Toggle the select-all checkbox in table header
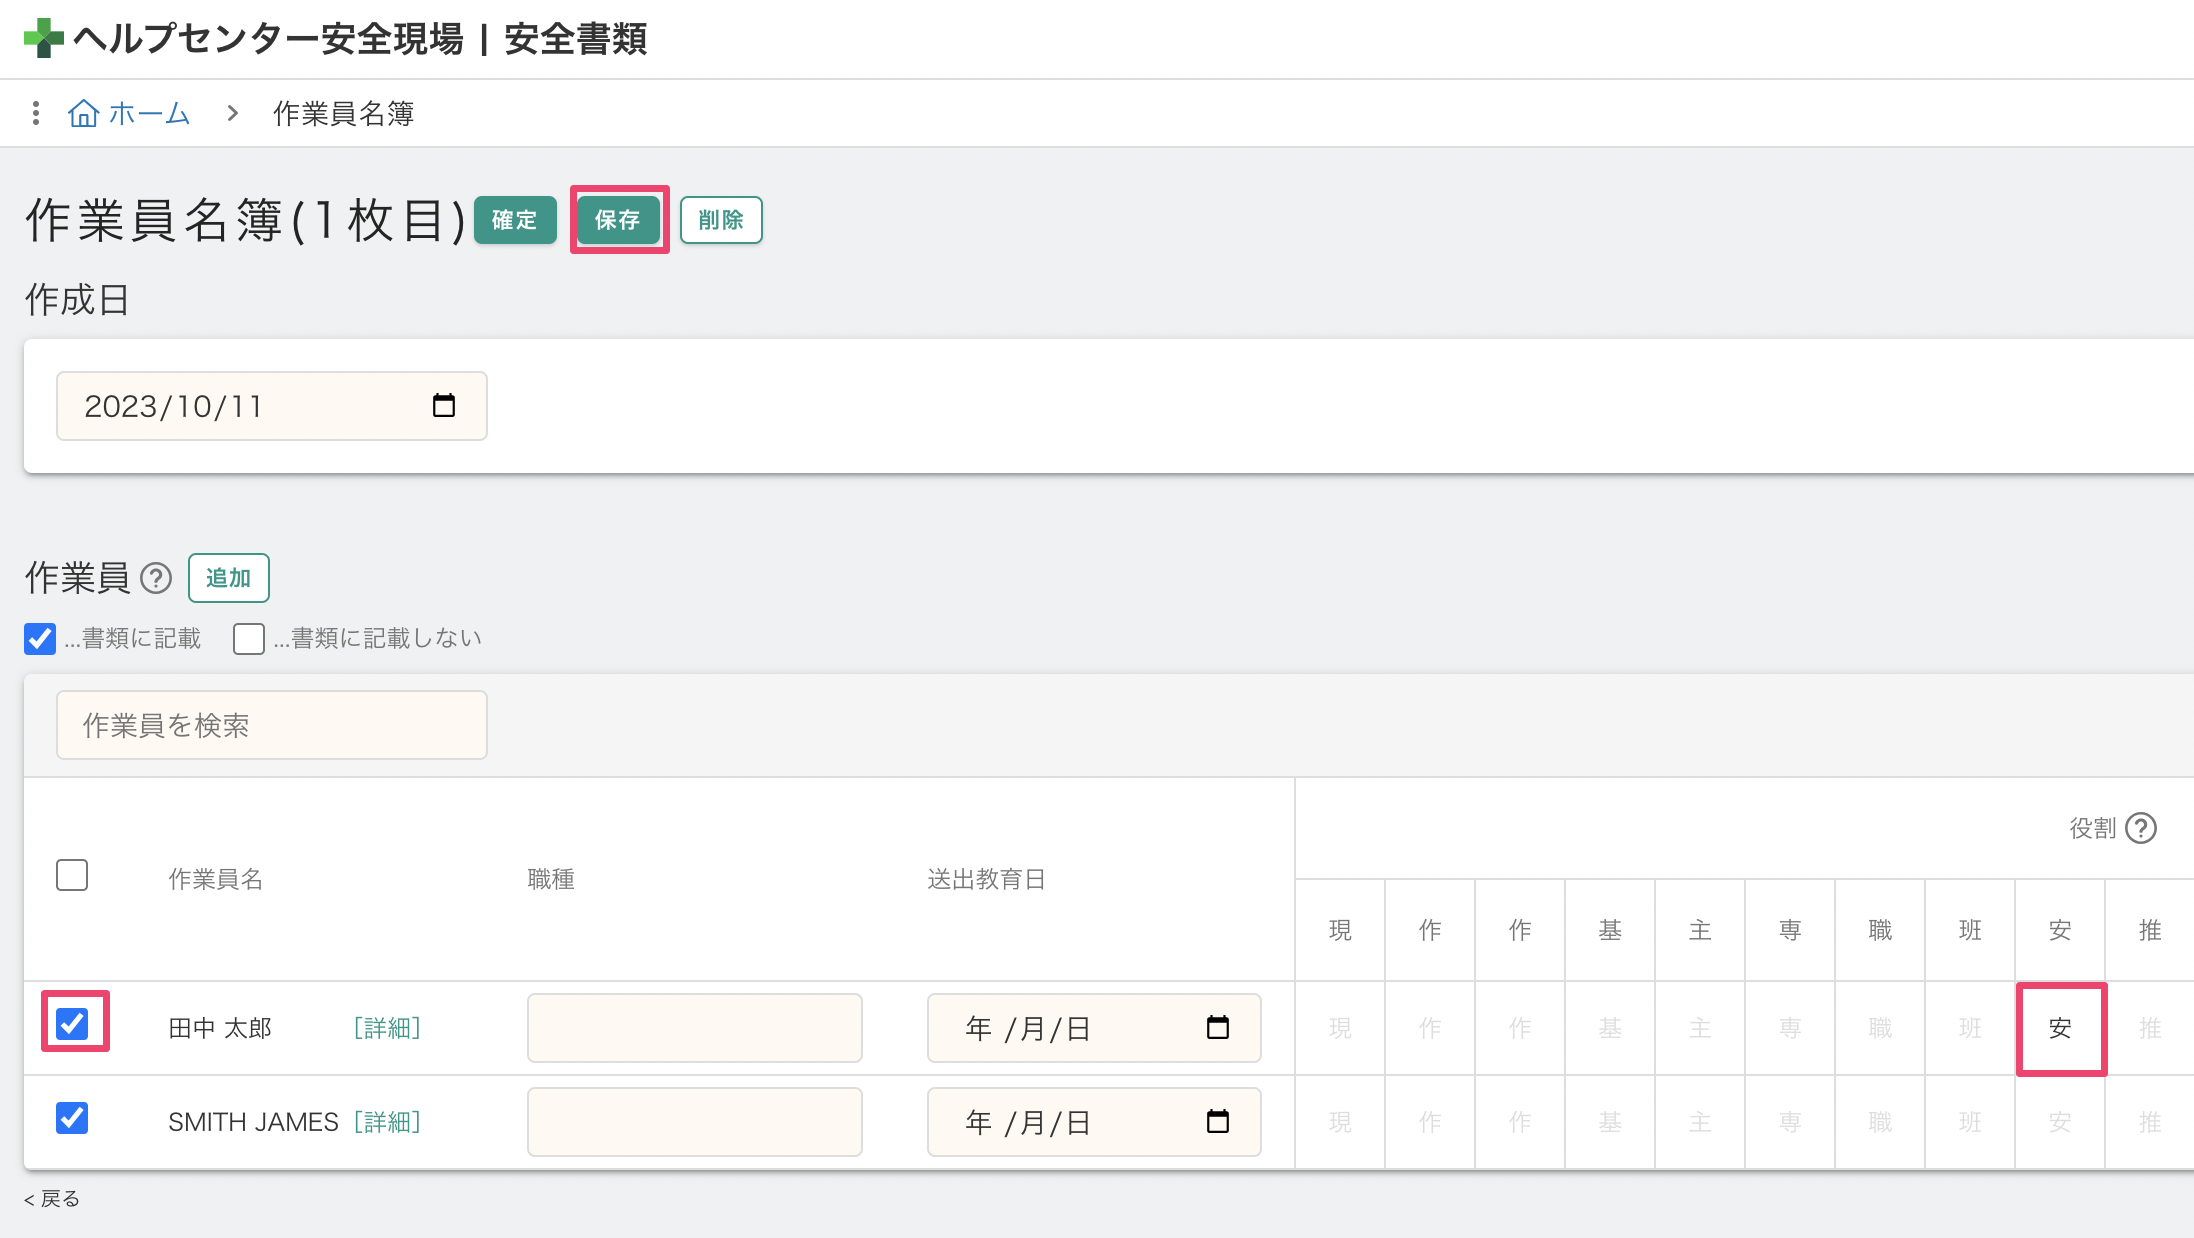 (72, 875)
